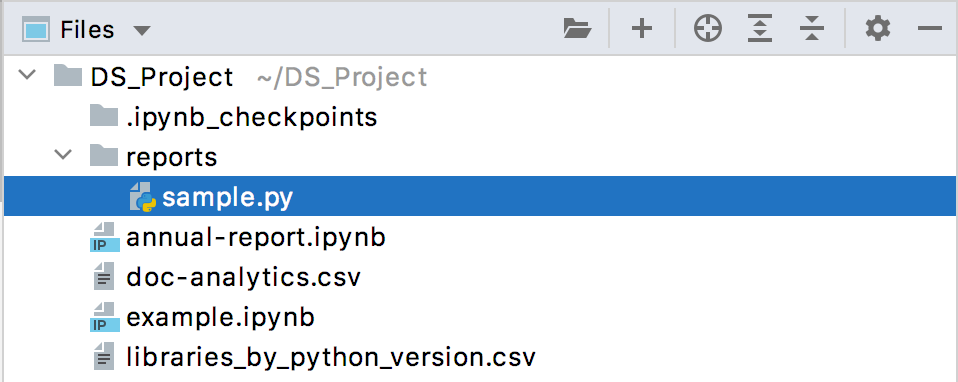The image size is (958, 382).
Task: Click the Files view window icon
Action: [35, 29]
